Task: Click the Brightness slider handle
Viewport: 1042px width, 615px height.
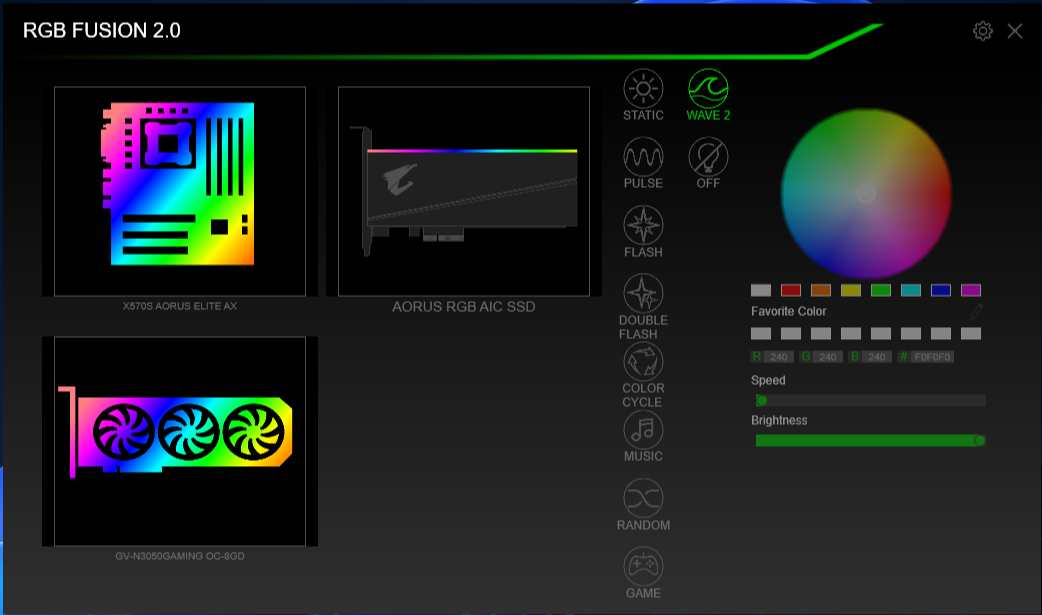Action: [981, 439]
